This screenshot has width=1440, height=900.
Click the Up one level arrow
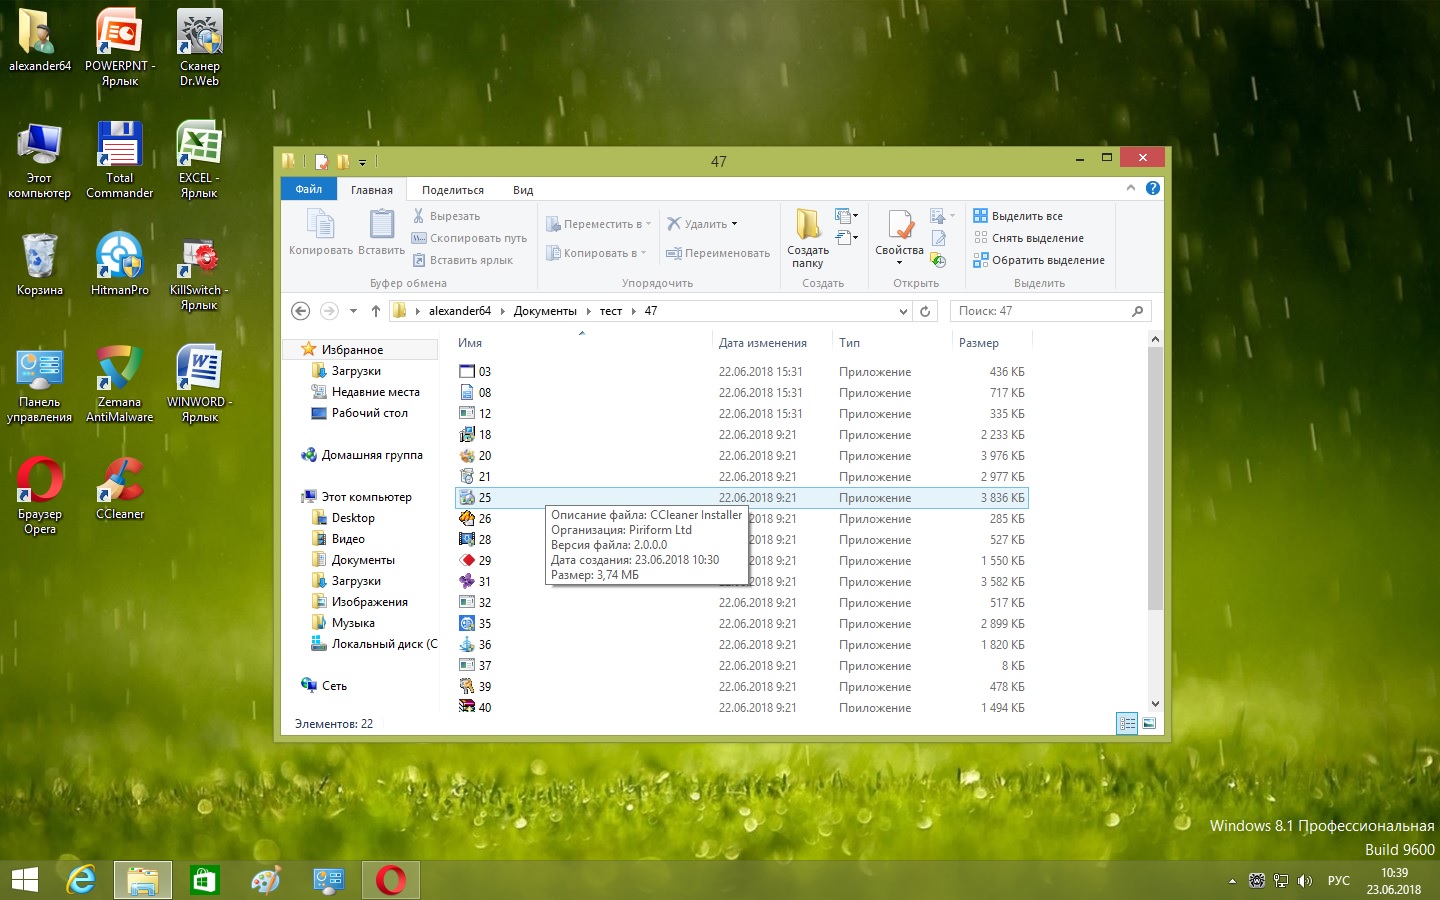(x=376, y=311)
